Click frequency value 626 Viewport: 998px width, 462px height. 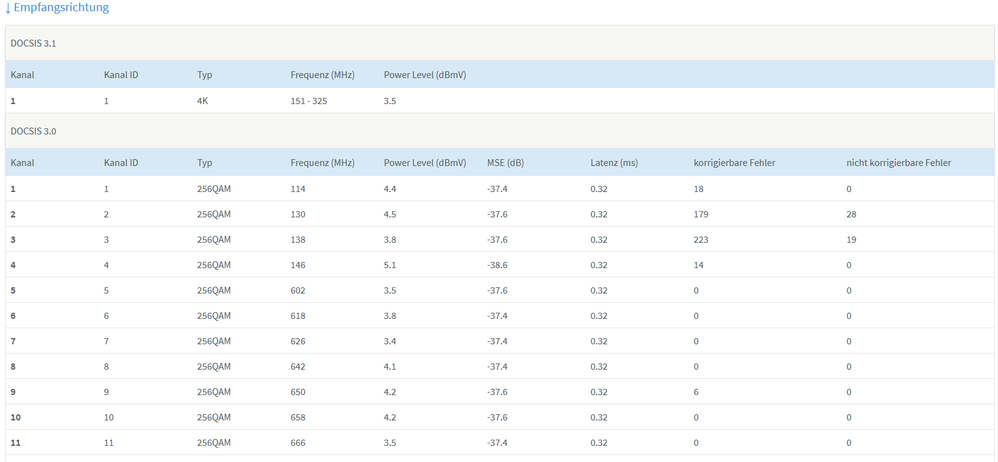coord(298,342)
